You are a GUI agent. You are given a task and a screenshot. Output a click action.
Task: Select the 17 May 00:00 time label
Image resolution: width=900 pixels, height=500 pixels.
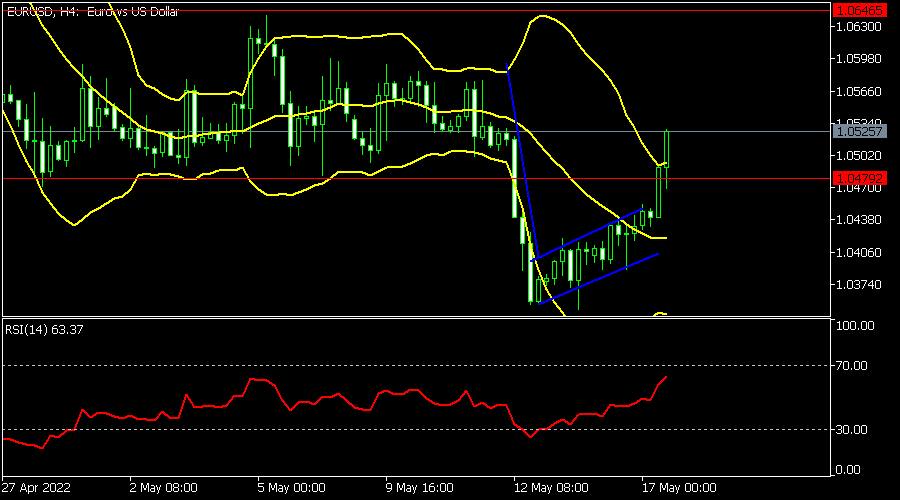pos(679,488)
